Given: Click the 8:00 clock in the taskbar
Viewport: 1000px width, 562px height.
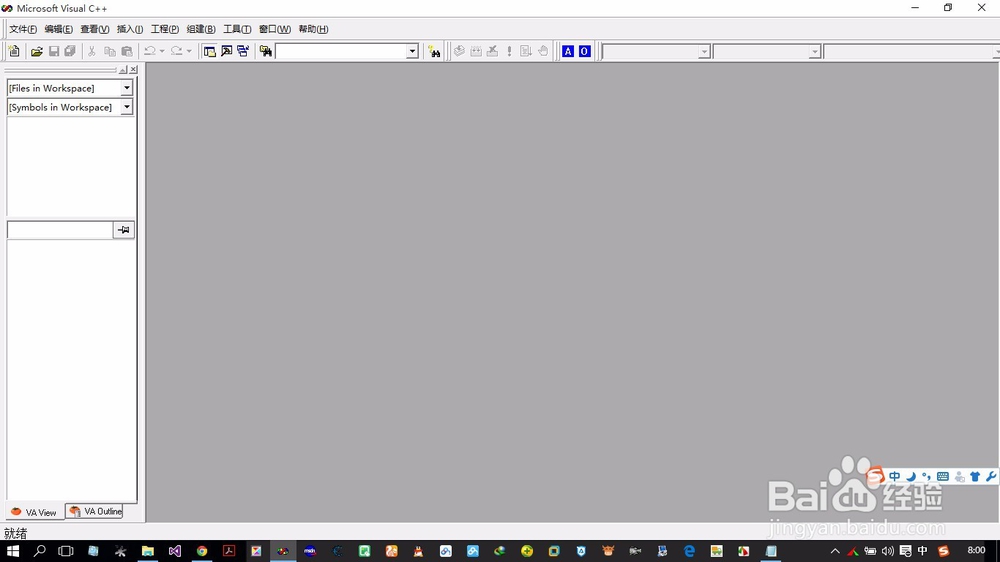Looking at the screenshot, I should click(976, 551).
